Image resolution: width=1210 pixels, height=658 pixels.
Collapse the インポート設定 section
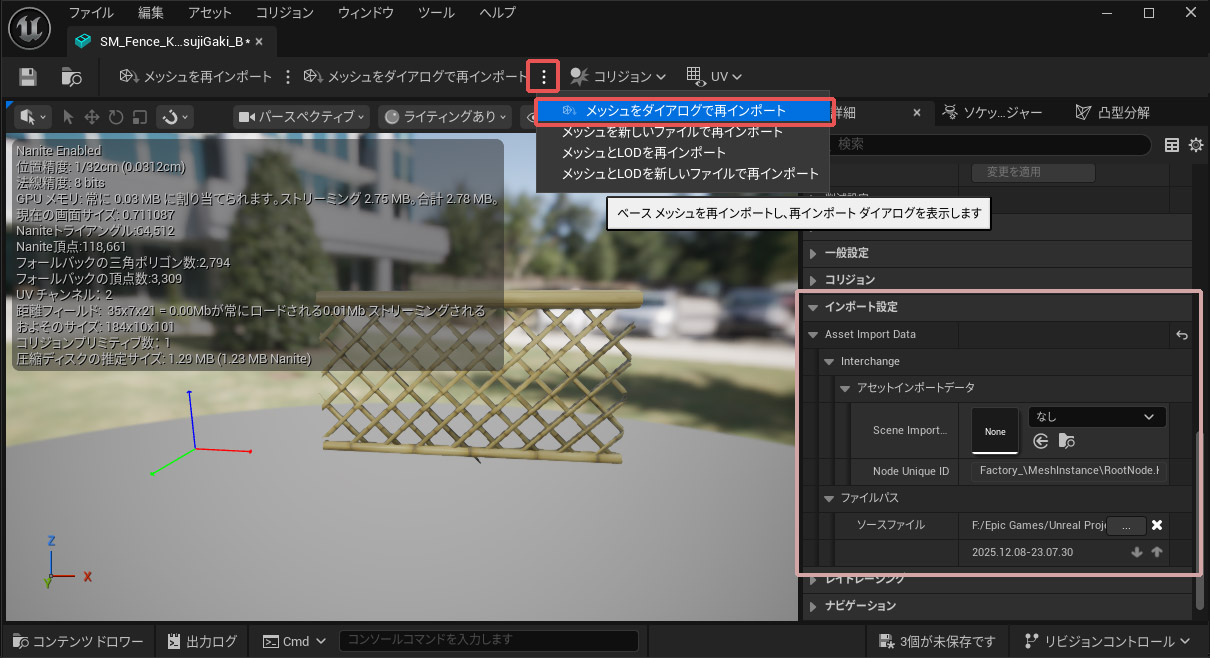click(813, 307)
